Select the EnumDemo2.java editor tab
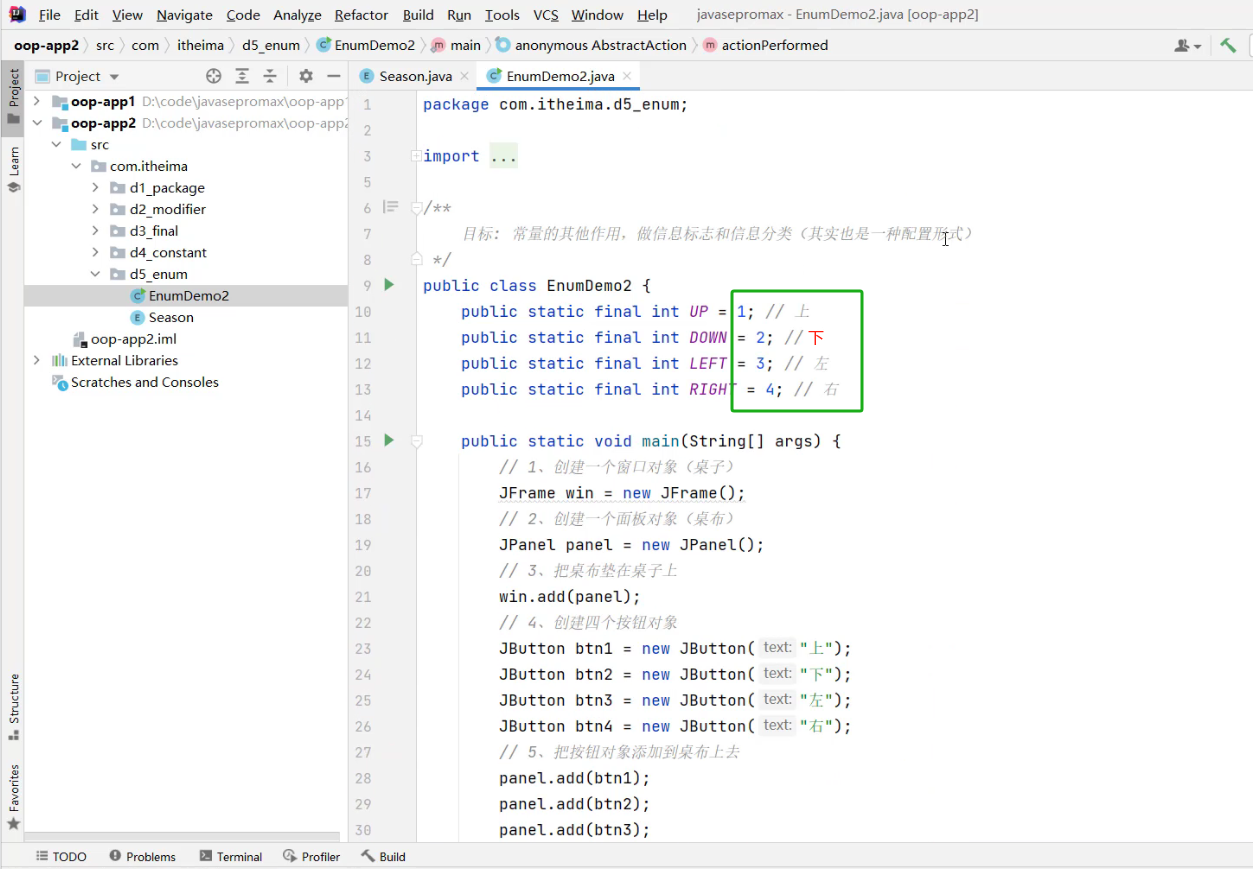 560,76
